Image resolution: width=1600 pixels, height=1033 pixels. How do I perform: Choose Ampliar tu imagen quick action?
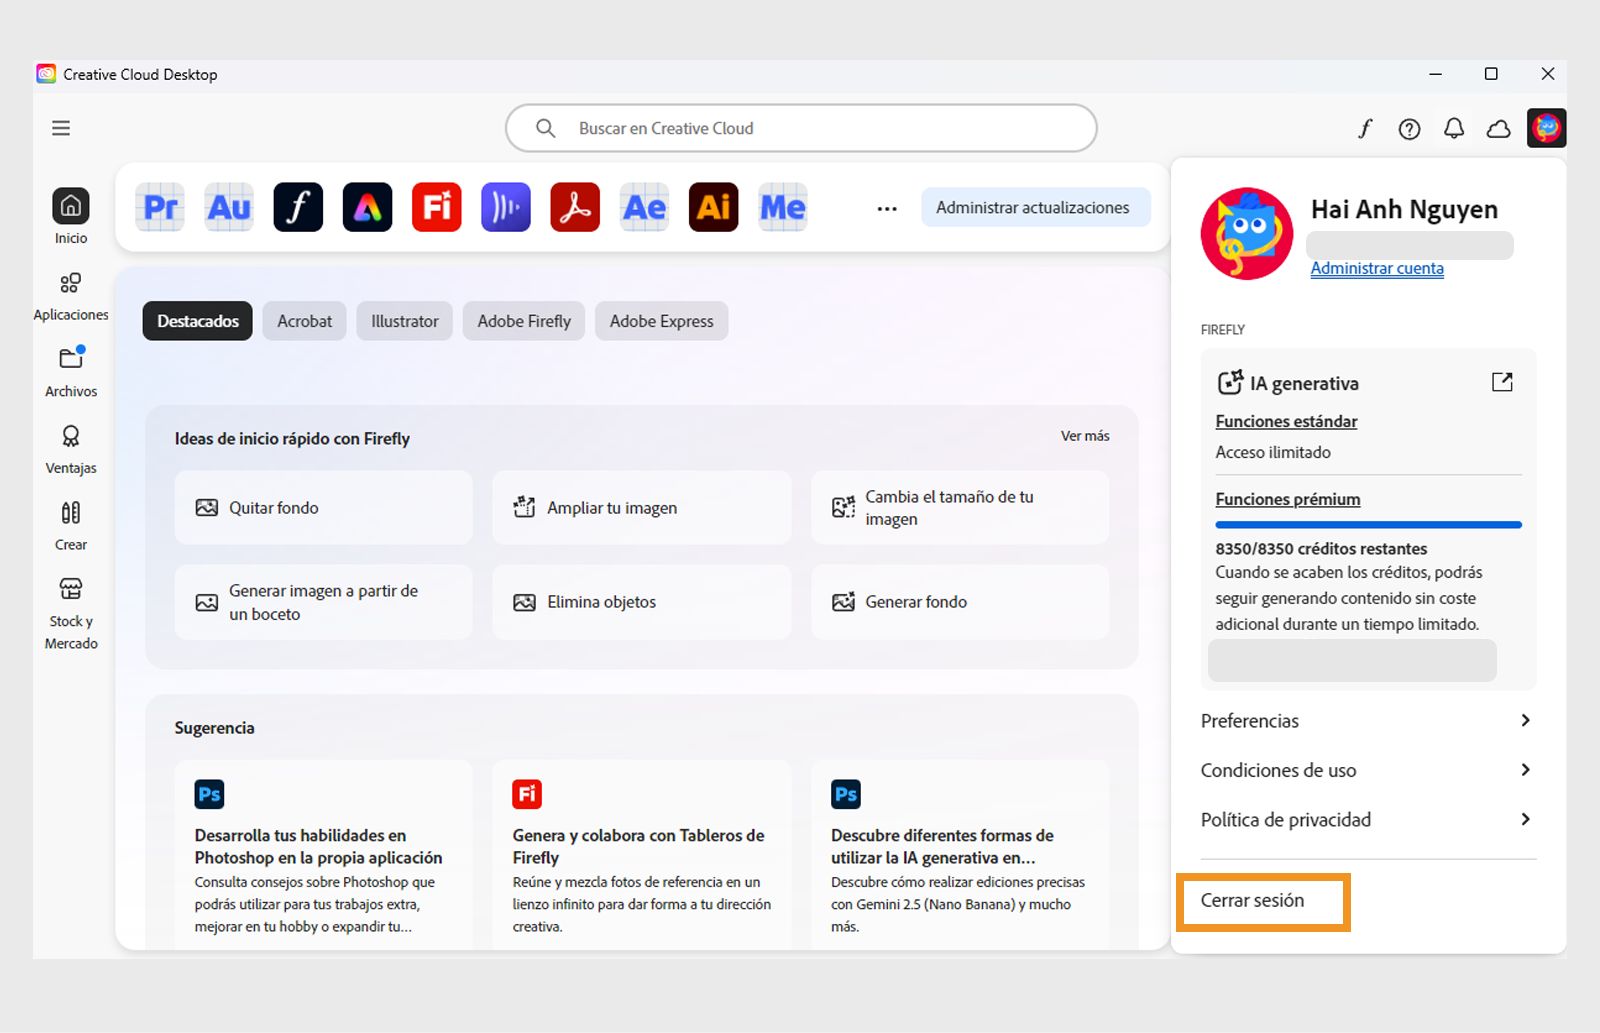(x=641, y=508)
